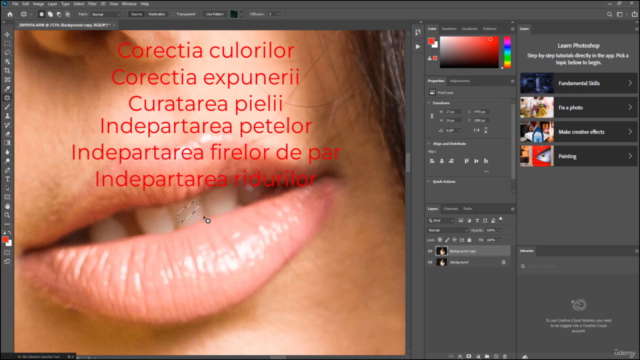Screen dimensions: 640x360
Task: Open the Diffusion value dropdown
Action: click(x=279, y=14)
